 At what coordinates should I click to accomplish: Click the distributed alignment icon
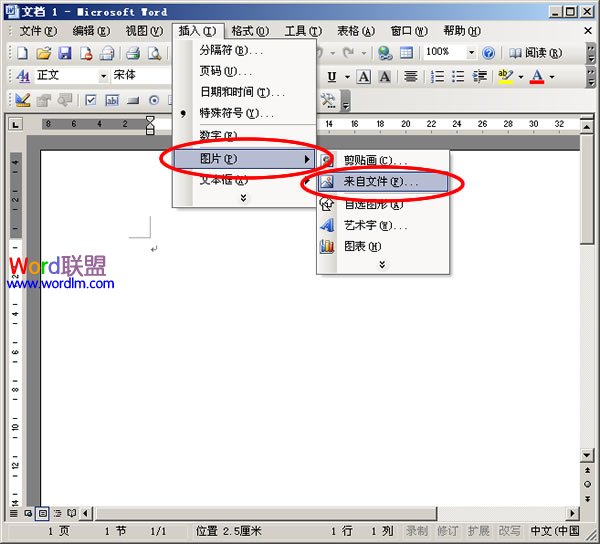tap(411, 77)
